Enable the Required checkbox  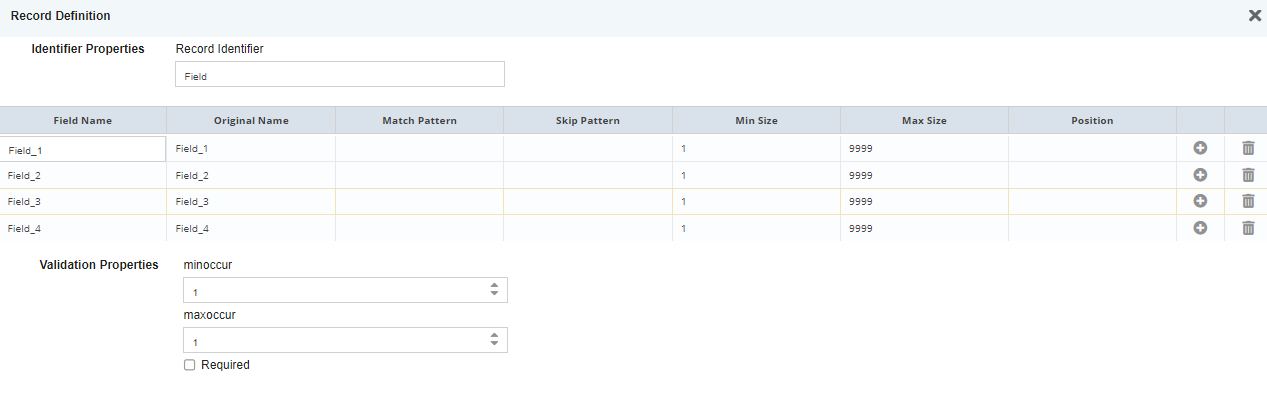click(x=190, y=366)
